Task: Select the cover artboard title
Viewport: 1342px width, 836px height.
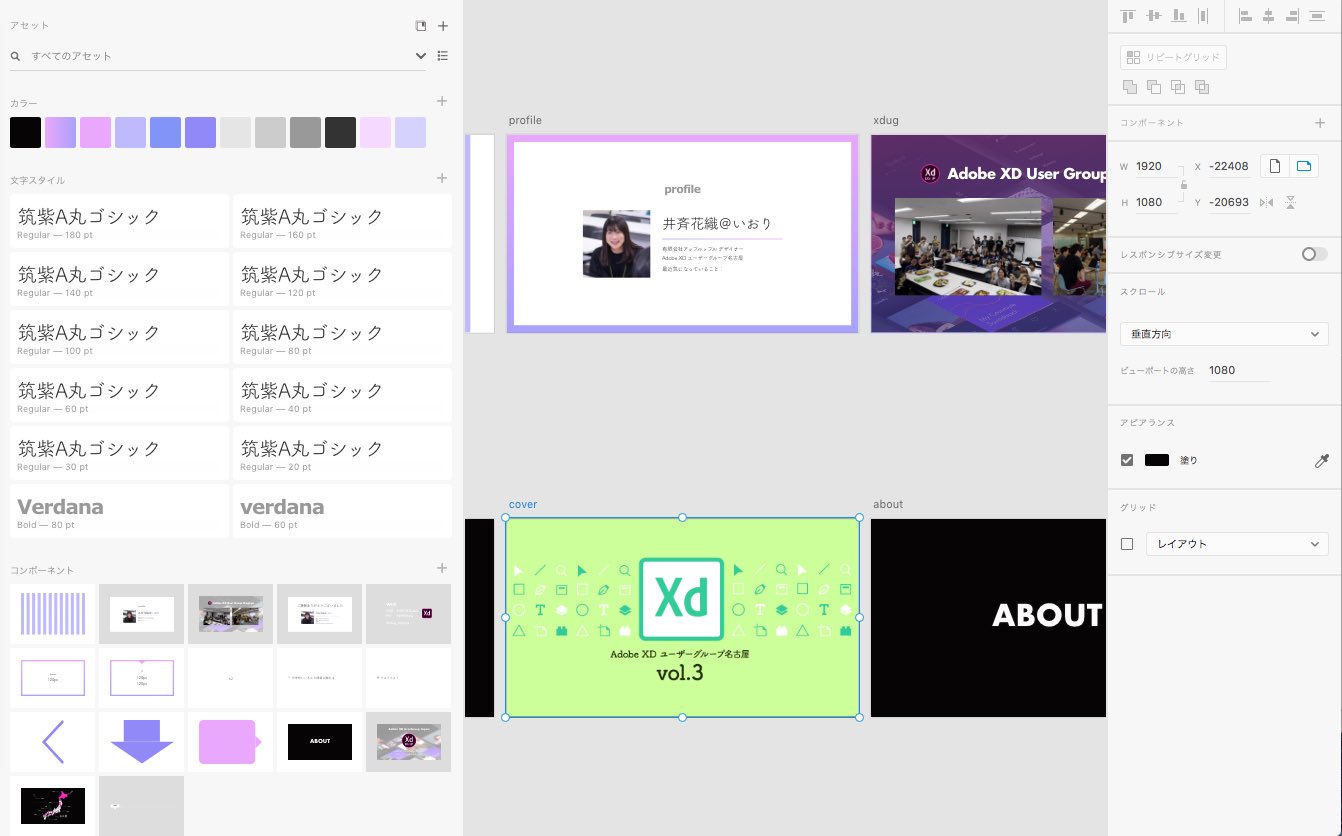Action: click(x=523, y=505)
